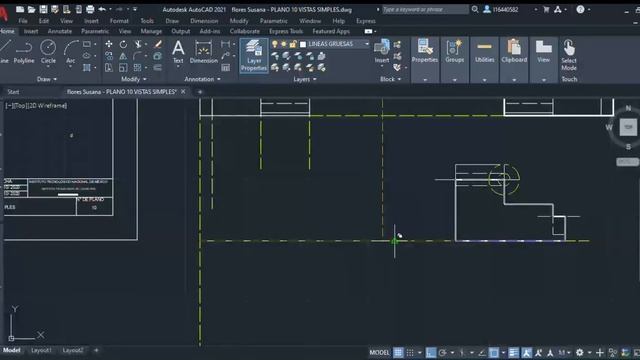Screen dimensions: 640x360
Task: Open the Properties panel button
Action: 424,51
